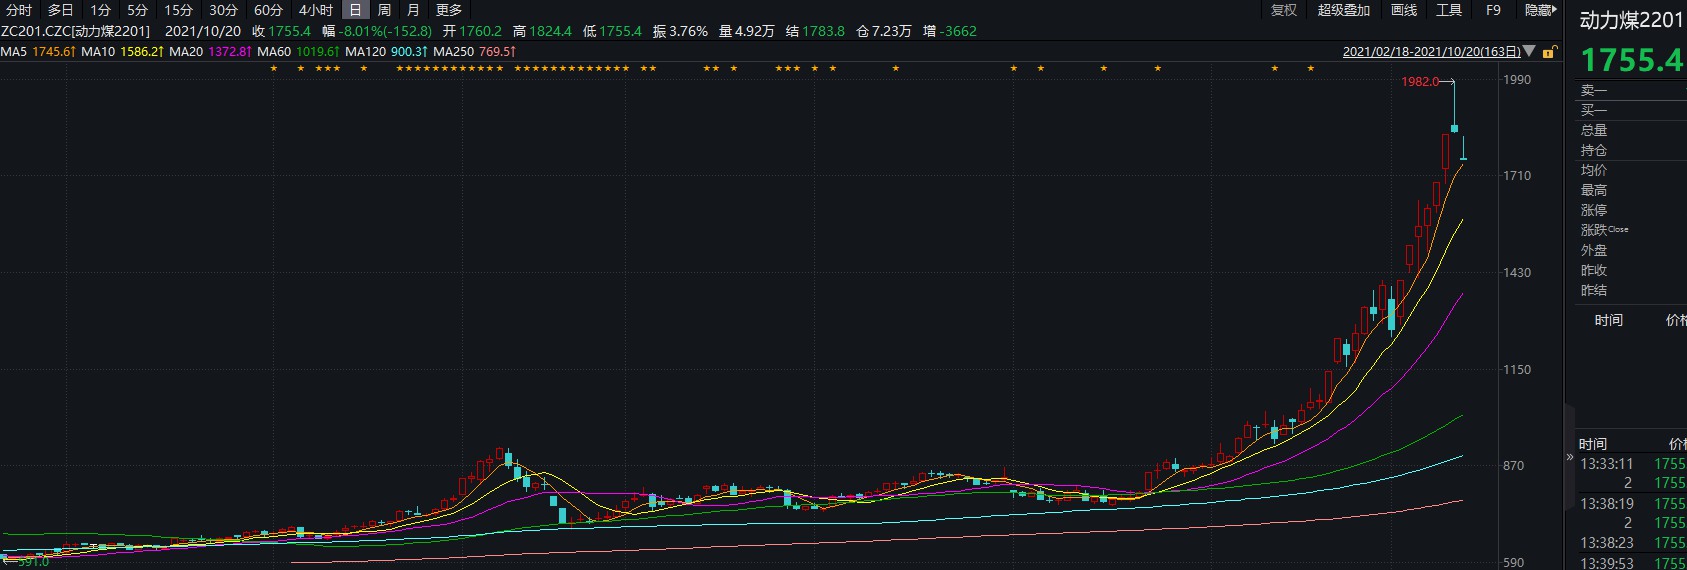Click the 870 price axis label
The width and height of the screenshot is (1687, 570).
click(x=1514, y=466)
